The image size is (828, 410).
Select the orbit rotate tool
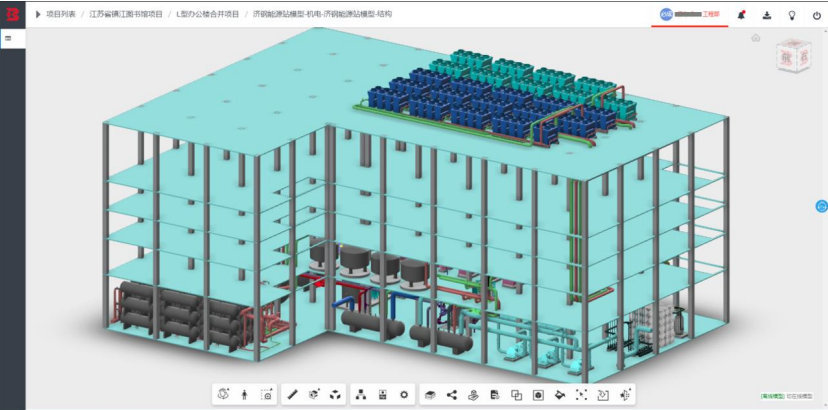point(224,394)
